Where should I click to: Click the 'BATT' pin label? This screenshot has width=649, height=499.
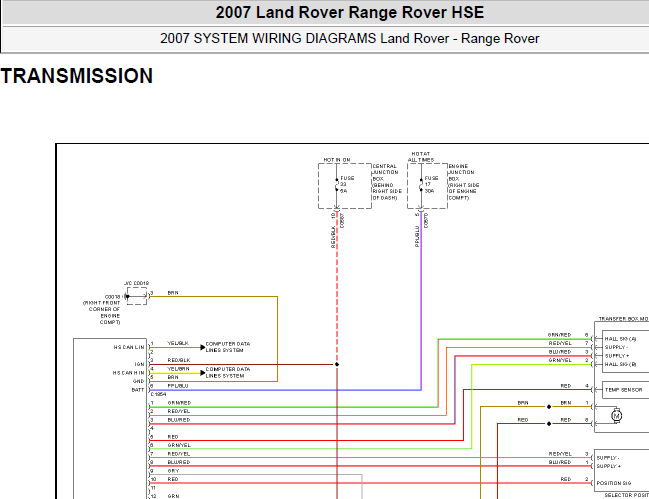coord(138,390)
